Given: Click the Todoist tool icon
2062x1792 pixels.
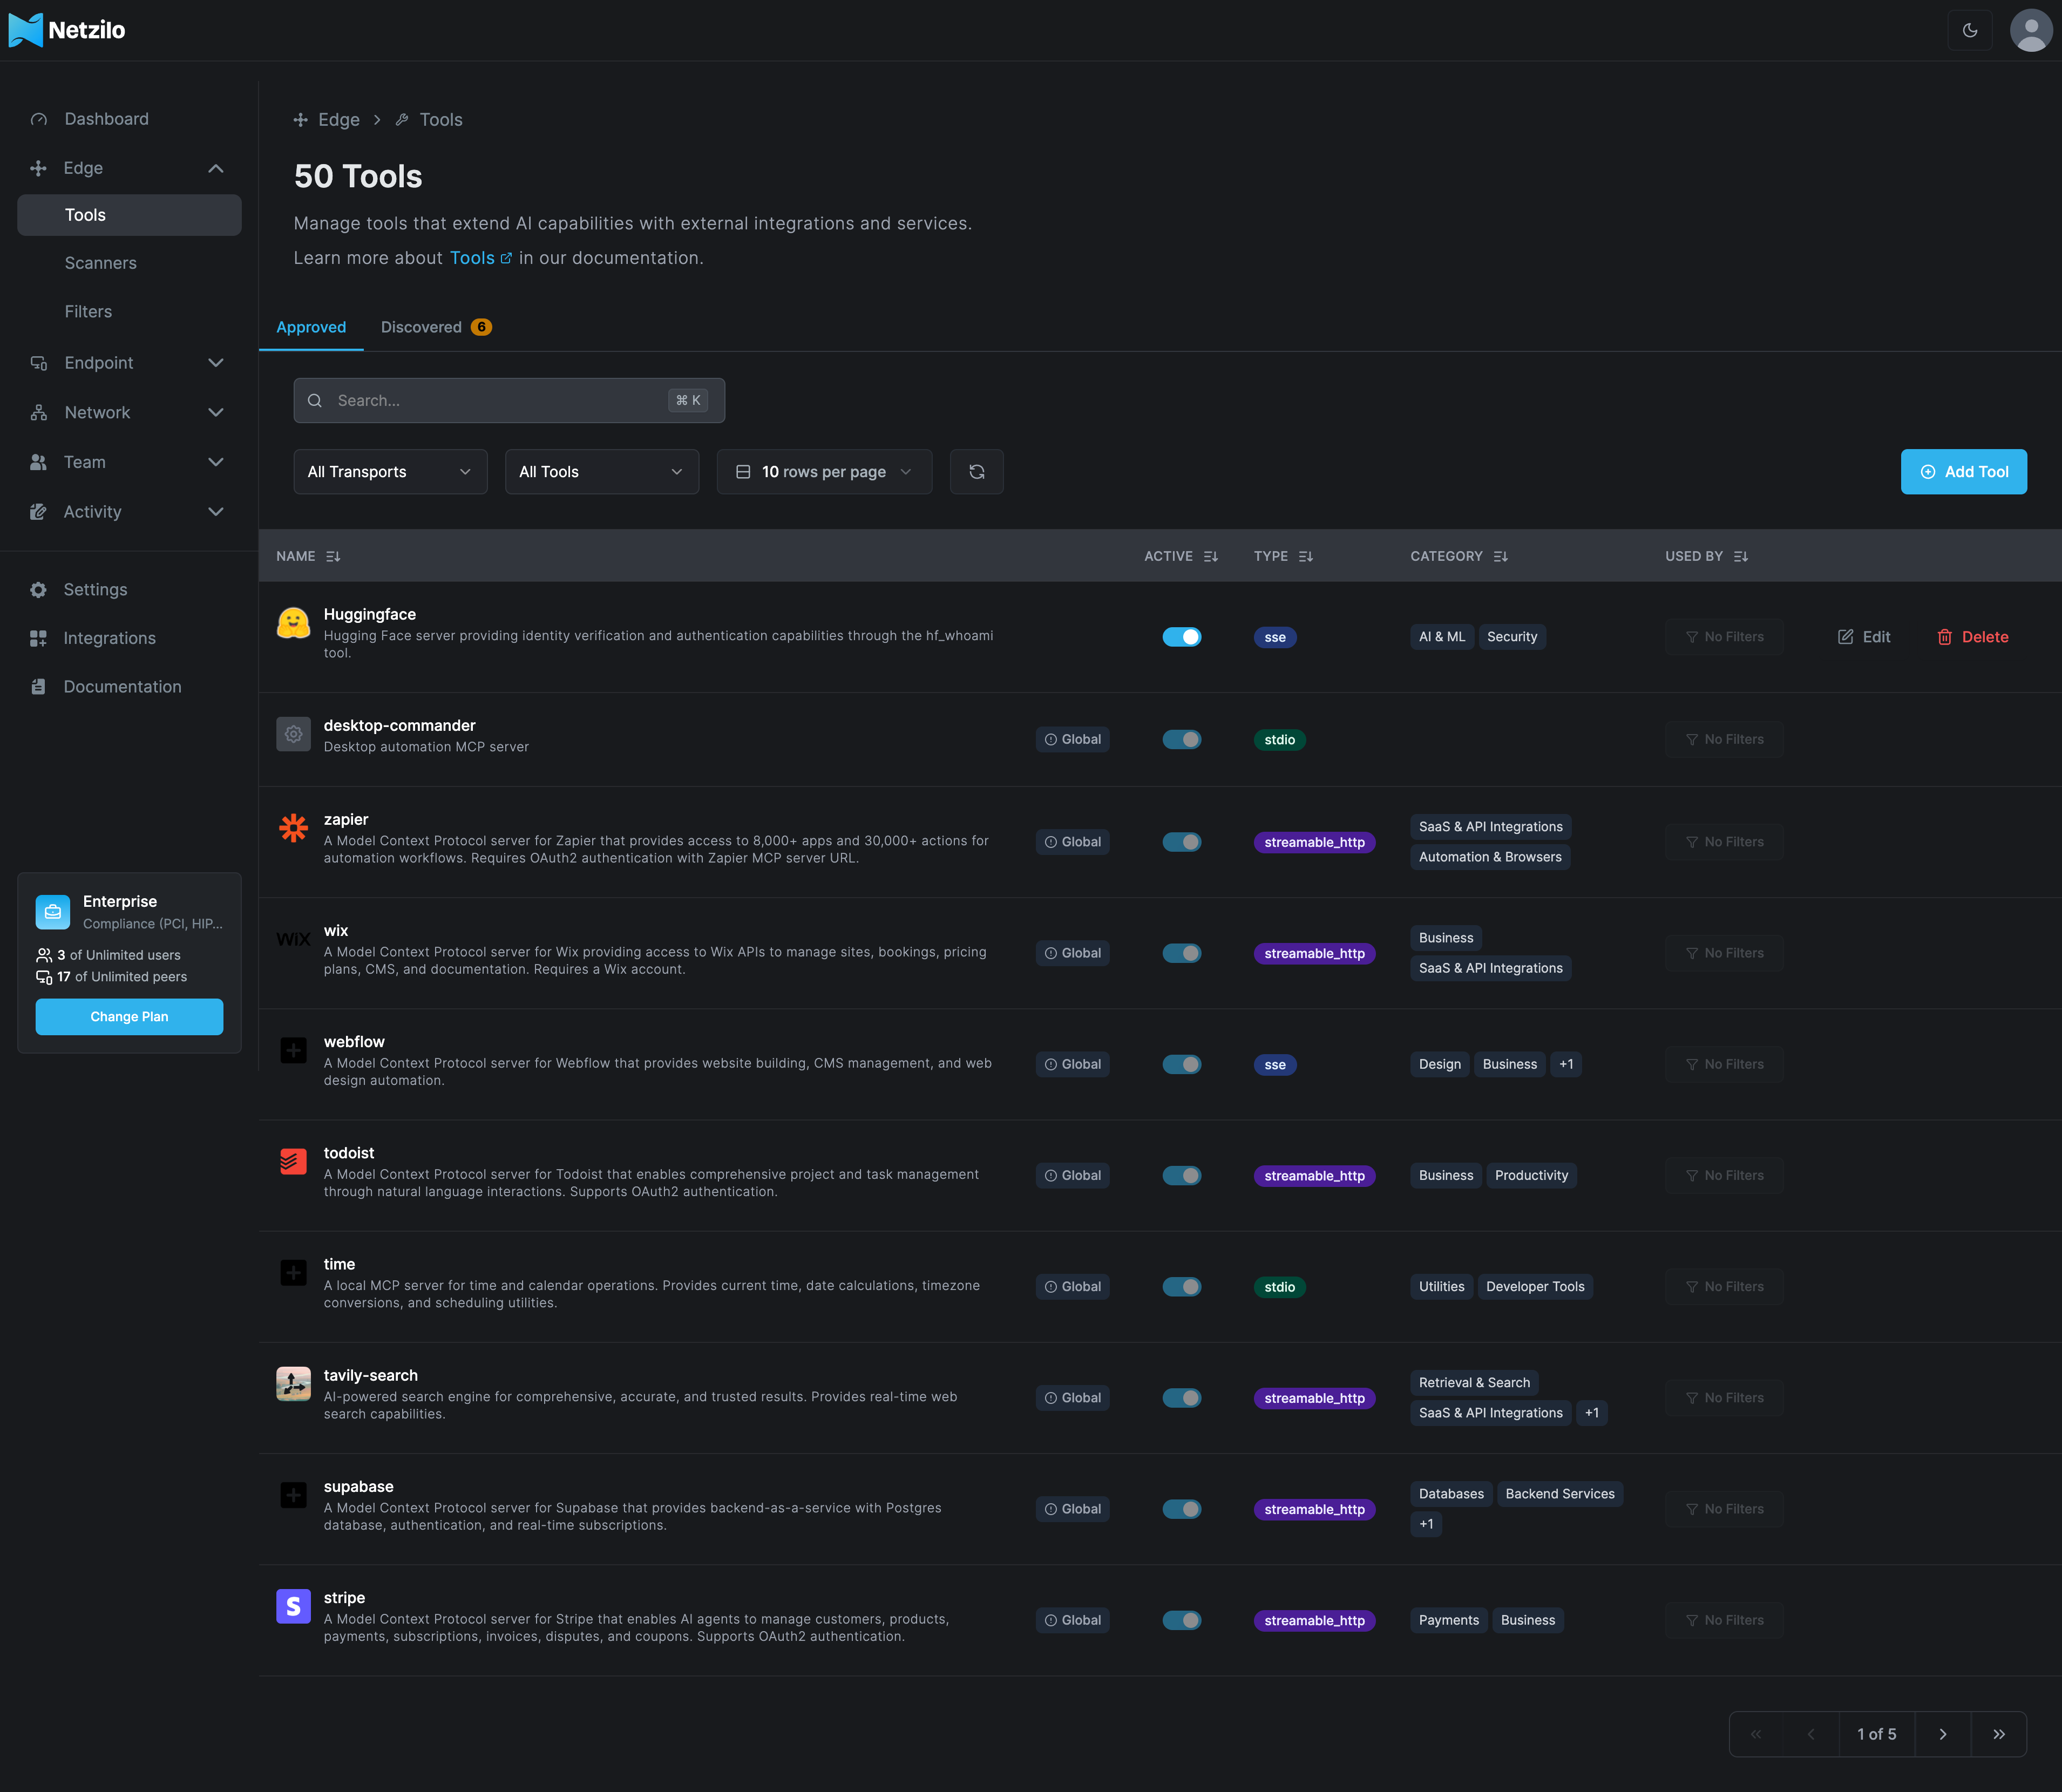Looking at the screenshot, I should [293, 1161].
